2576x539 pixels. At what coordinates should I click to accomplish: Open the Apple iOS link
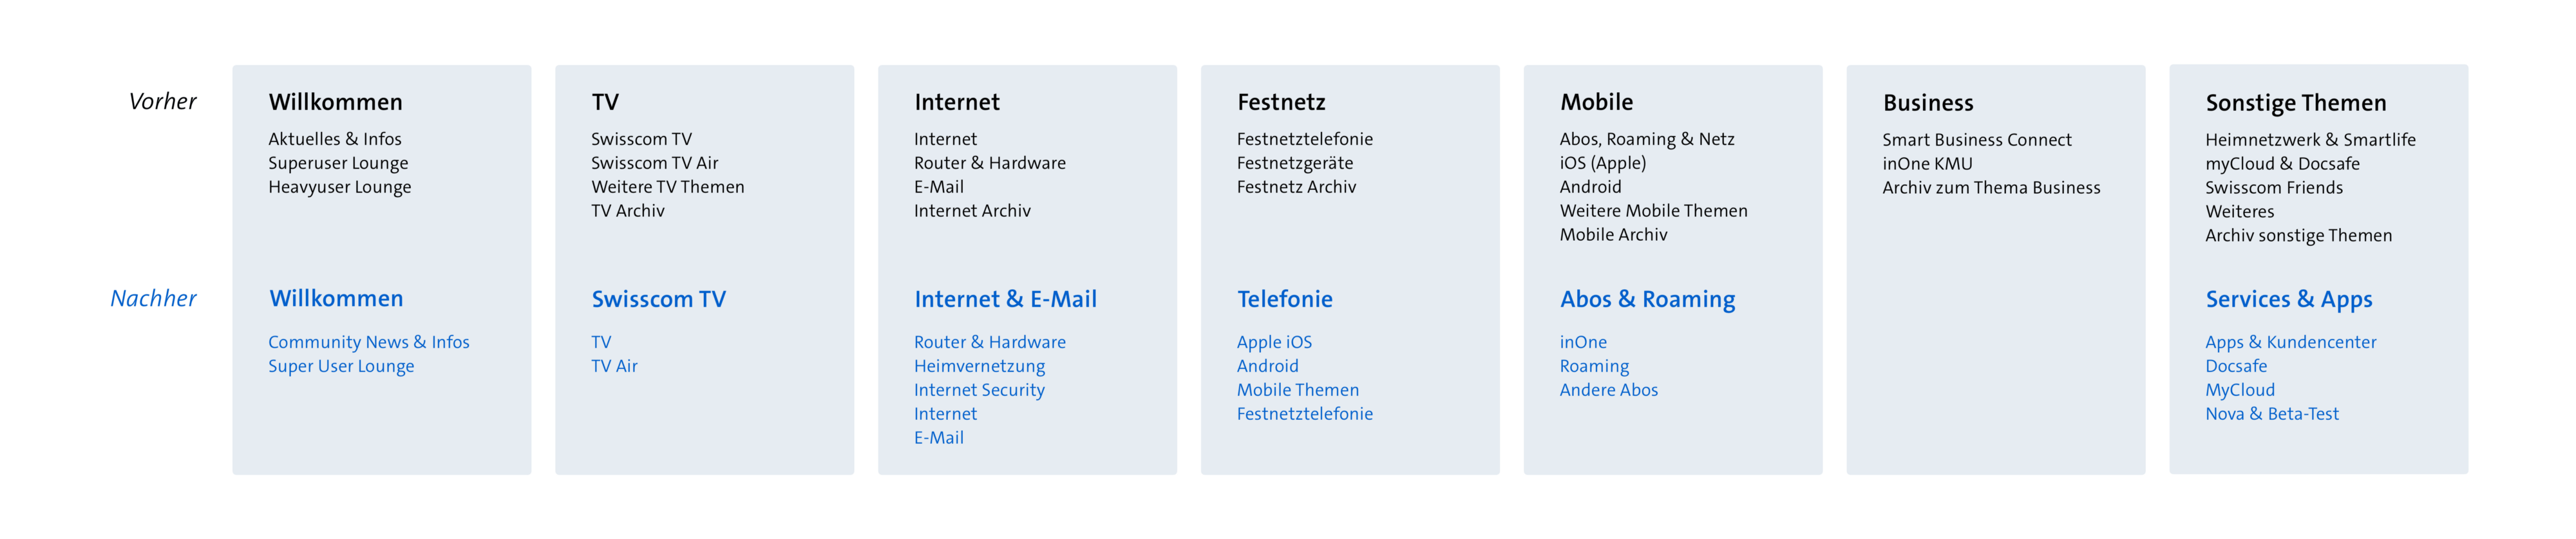(x=1274, y=342)
